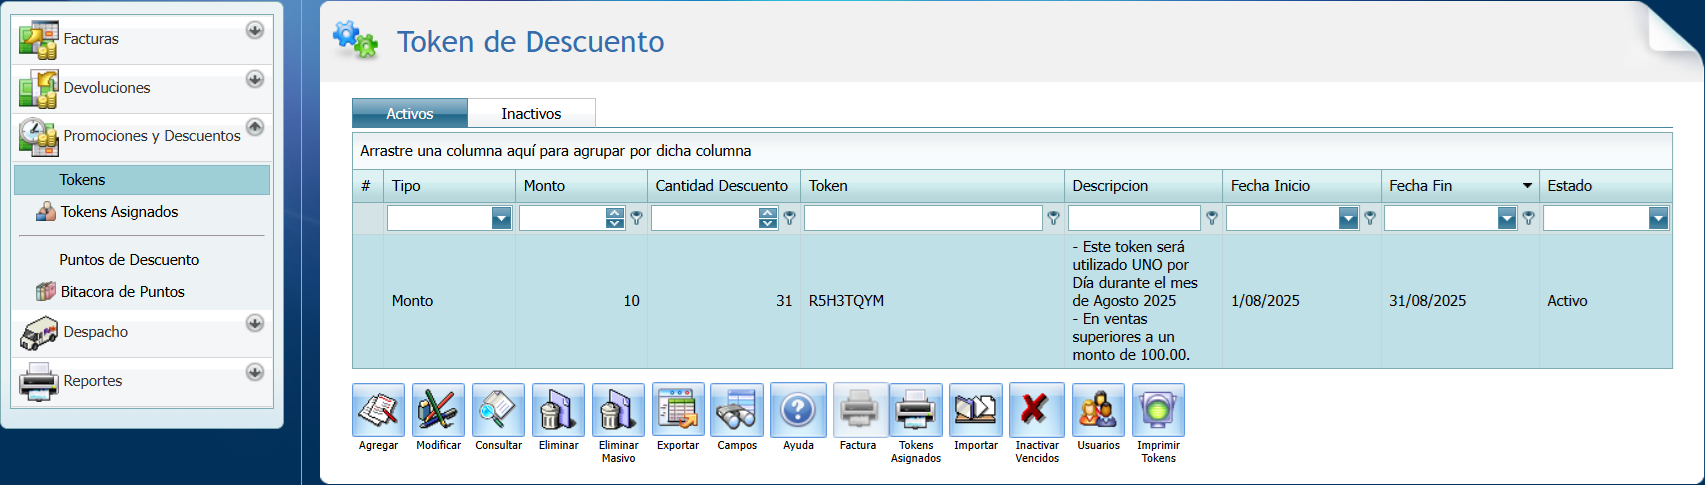
Task: Sort by the Descripcion column header
Action: pos(1143,186)
